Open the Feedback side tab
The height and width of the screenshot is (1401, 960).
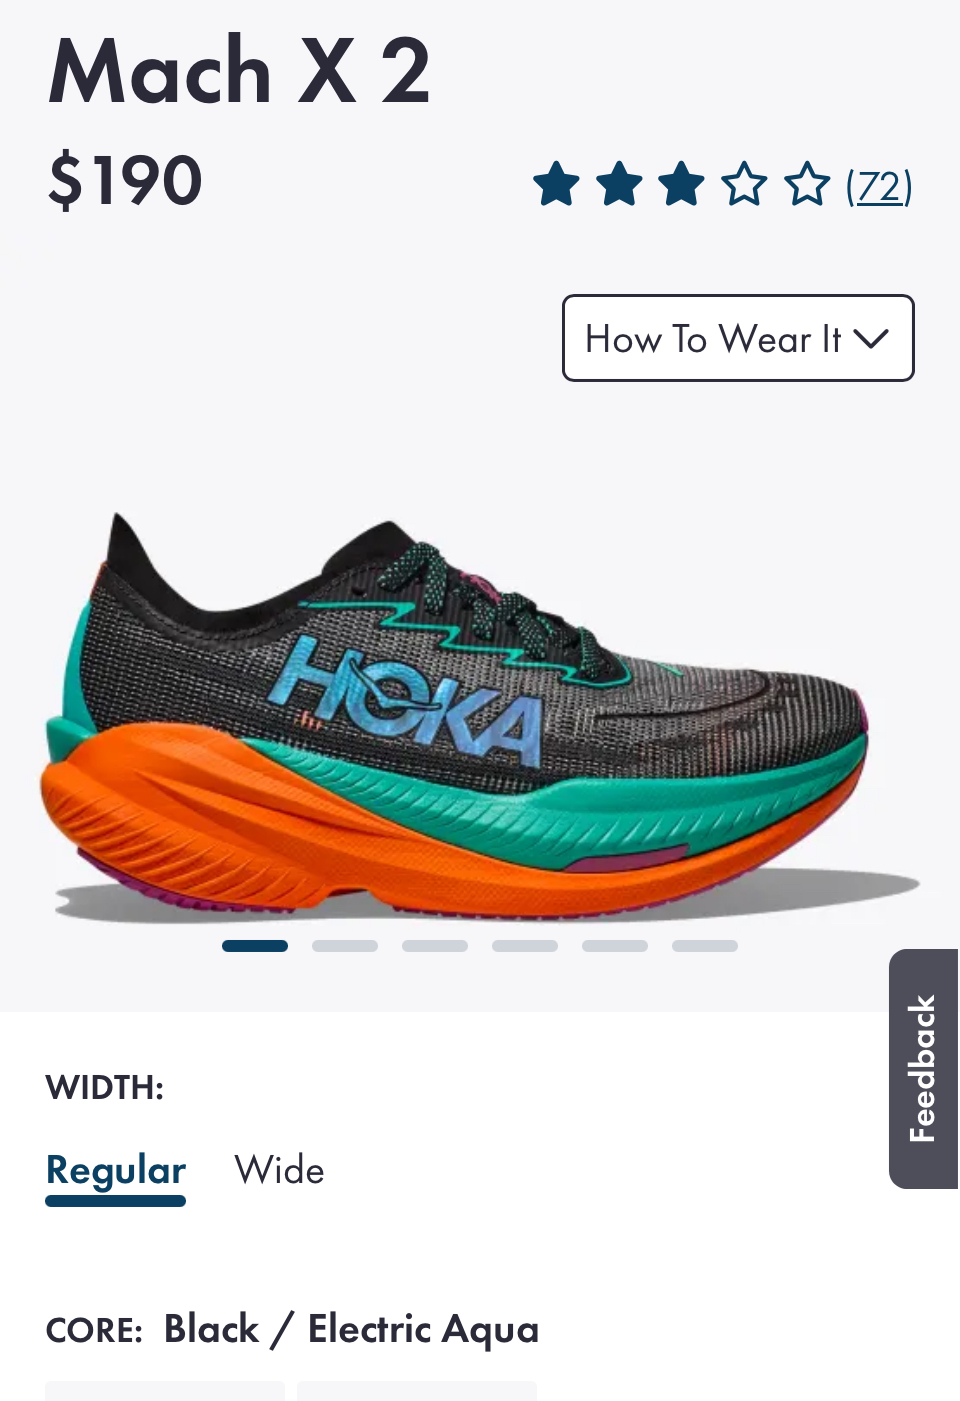(923, 1068)
